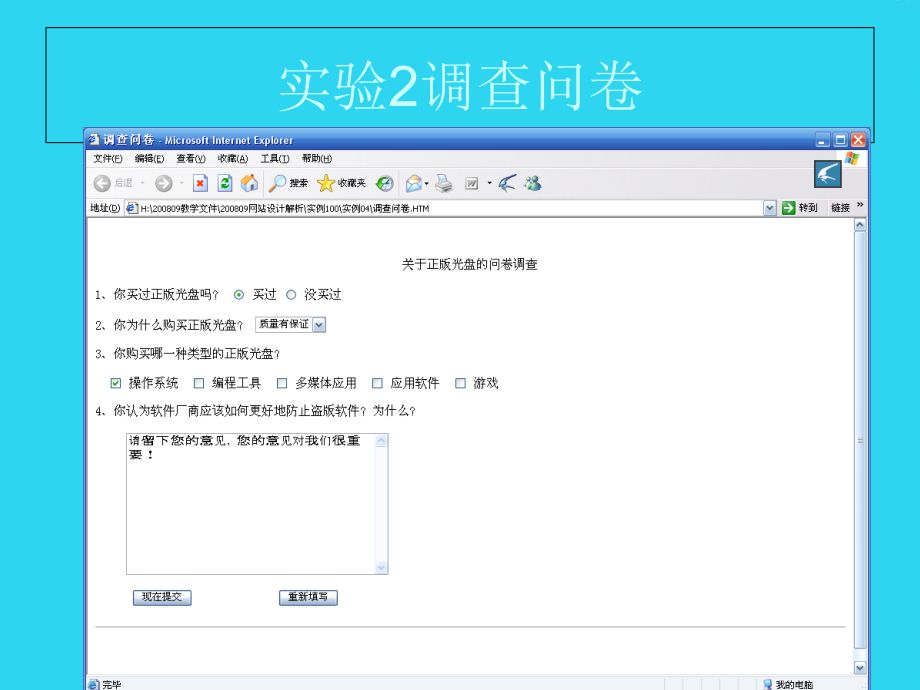Click the 链接 links toolbar label
Viewport: 920px width, 690px height.
840,208
